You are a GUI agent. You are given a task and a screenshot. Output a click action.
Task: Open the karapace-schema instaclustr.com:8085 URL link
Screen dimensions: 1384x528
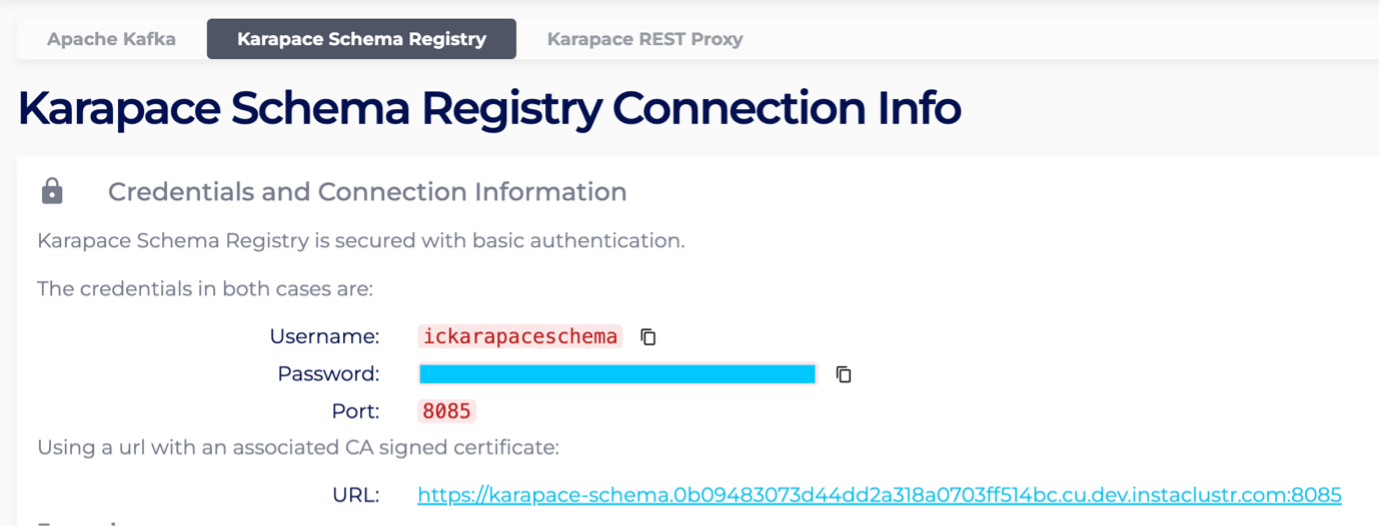[x=879, y=494]
